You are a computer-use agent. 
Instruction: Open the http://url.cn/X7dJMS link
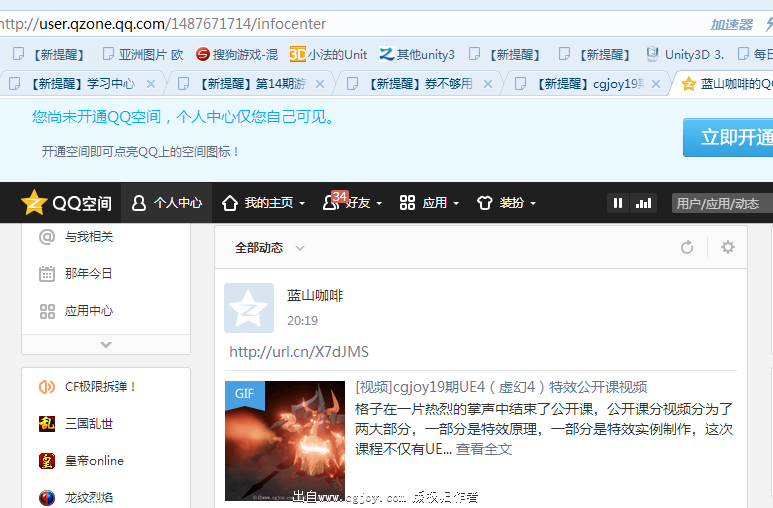coord(299,352)
